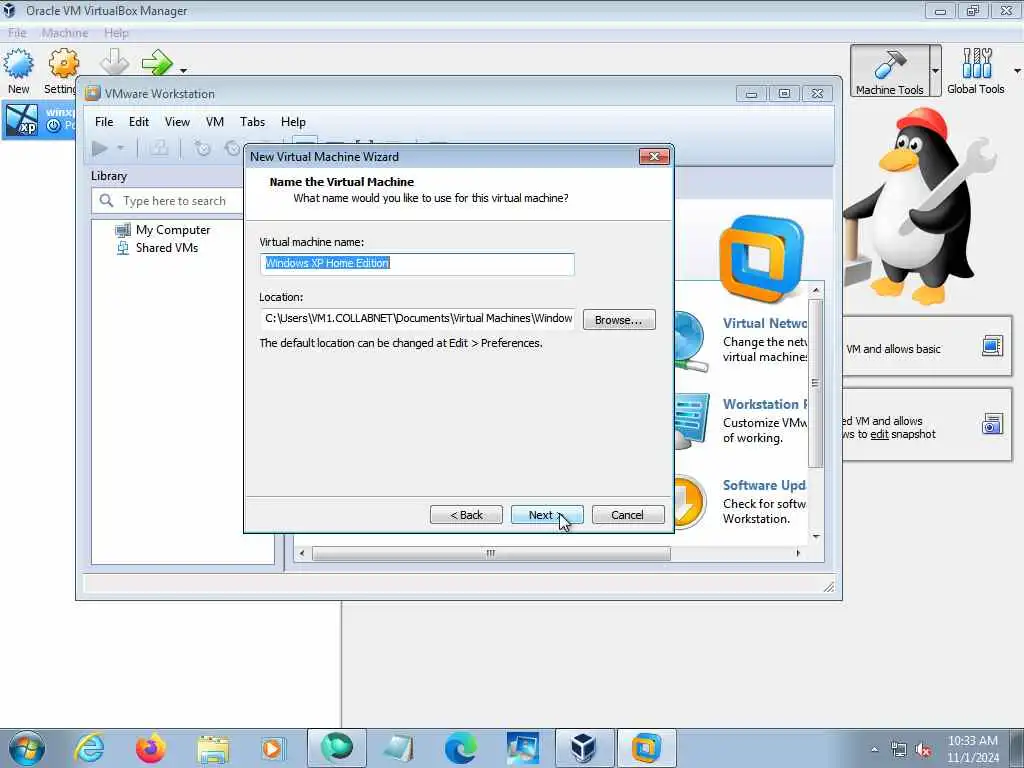Click the grey Discard arrow in VirtualBox

[114, 63]
